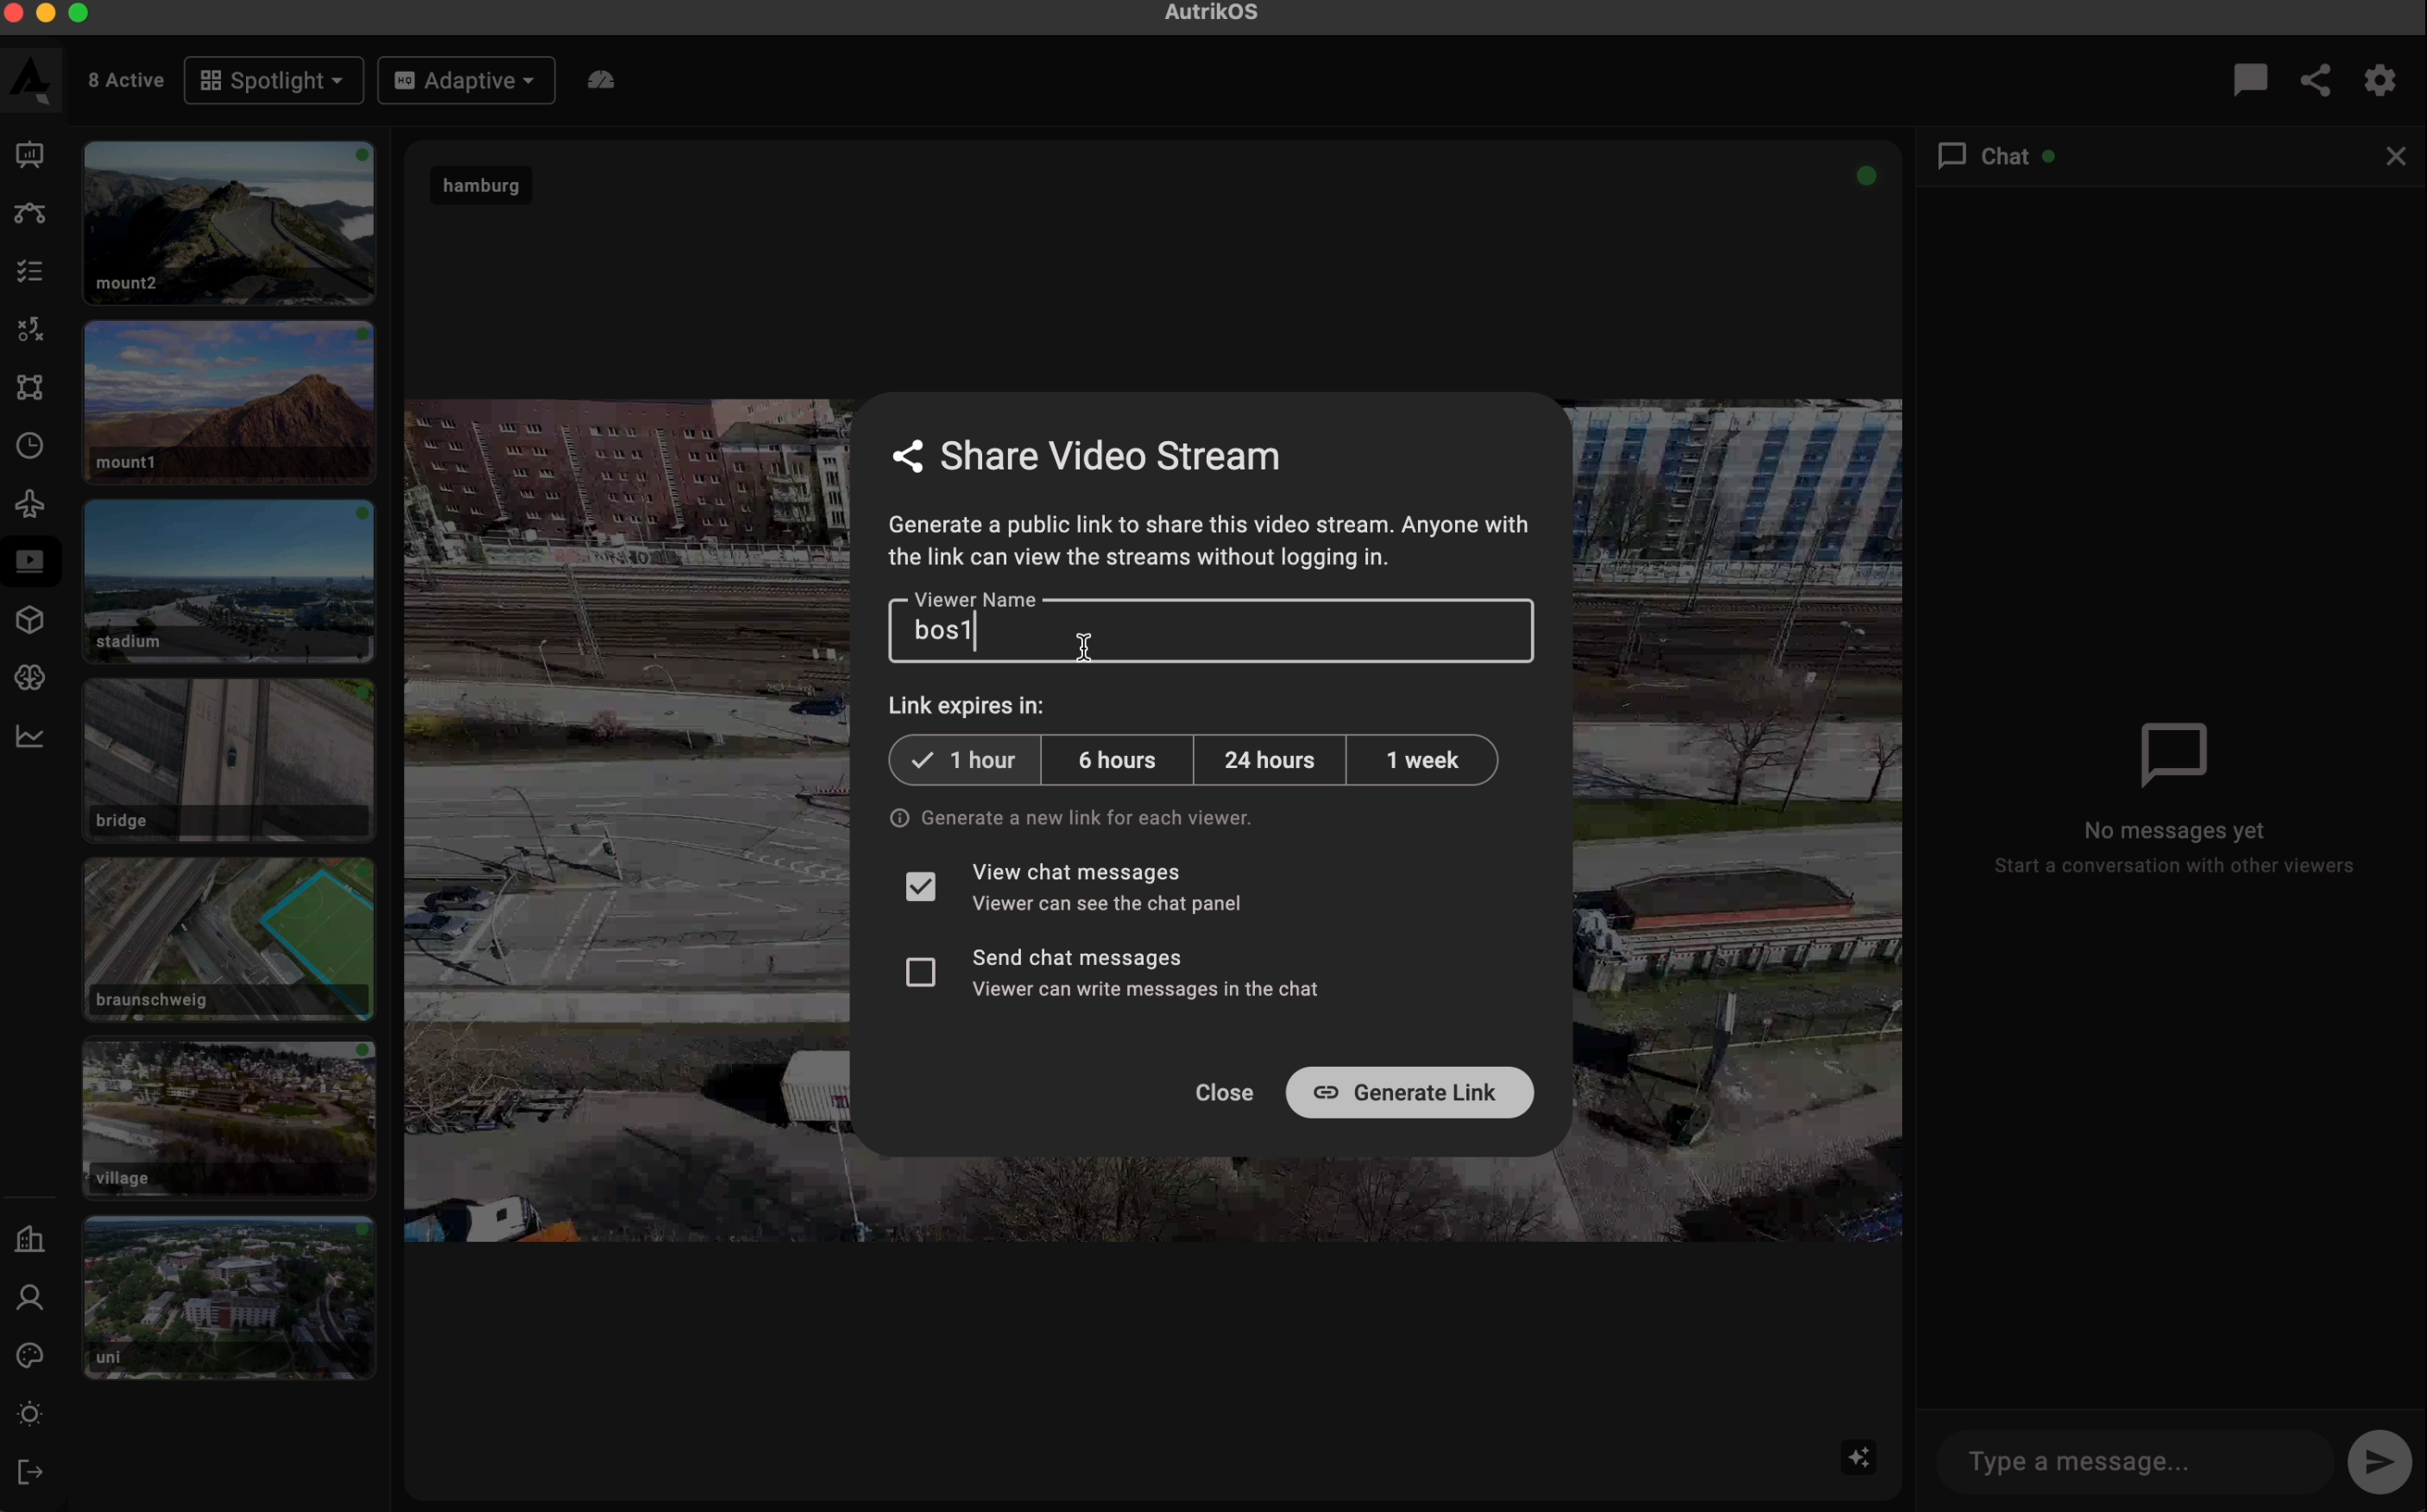Close the Chat panel with the X
This screenshot has height=1512, width=2427.
click(x=2396, y=155)
